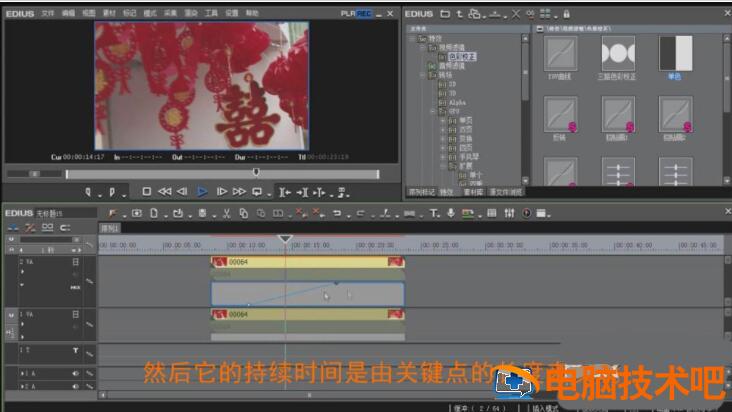
Task: Click the timeline scale slider
Action: point(47,239)
